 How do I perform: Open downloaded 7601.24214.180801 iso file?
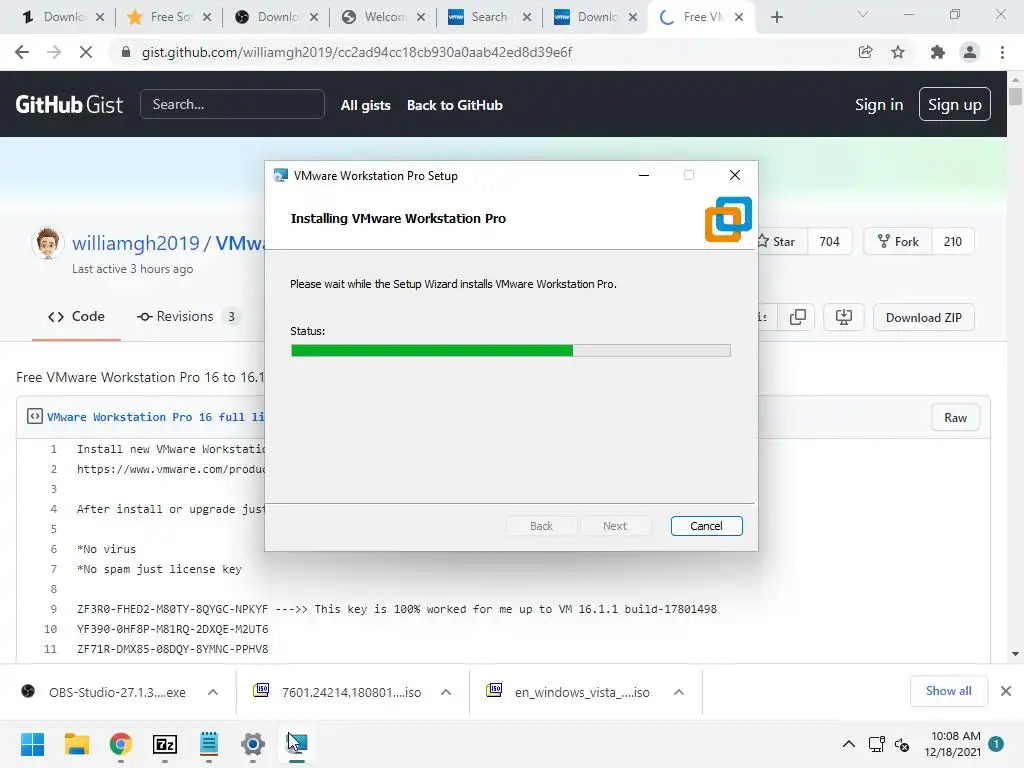(338, 692)
